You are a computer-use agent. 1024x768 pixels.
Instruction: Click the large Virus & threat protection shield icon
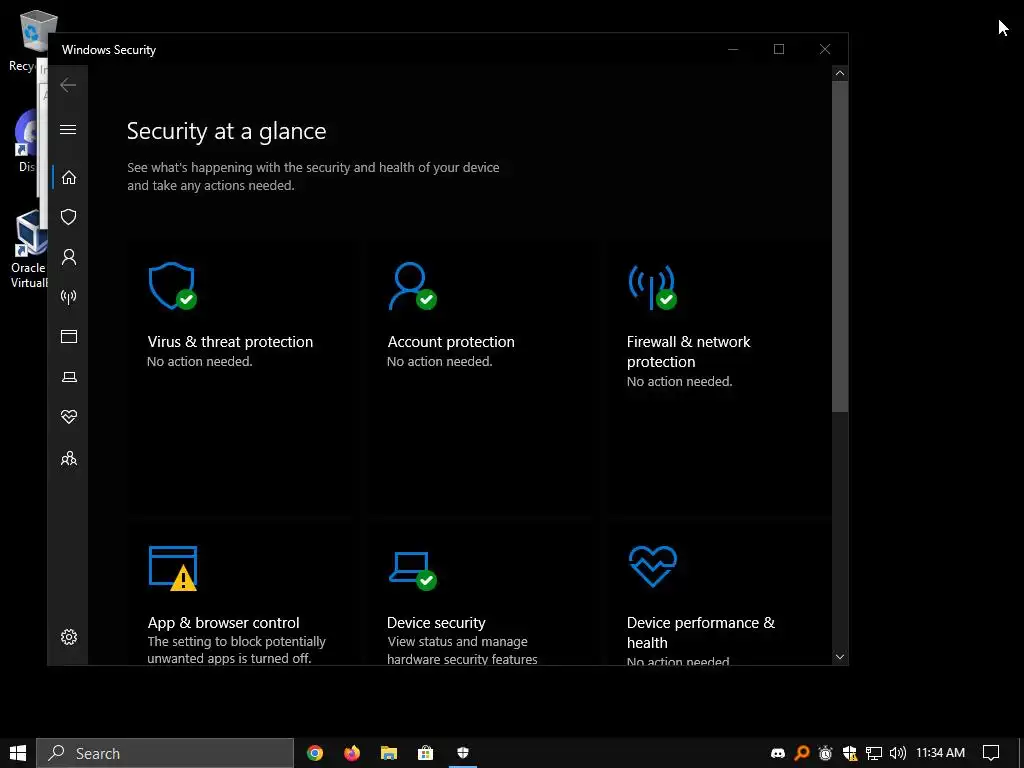pos(172,286)
